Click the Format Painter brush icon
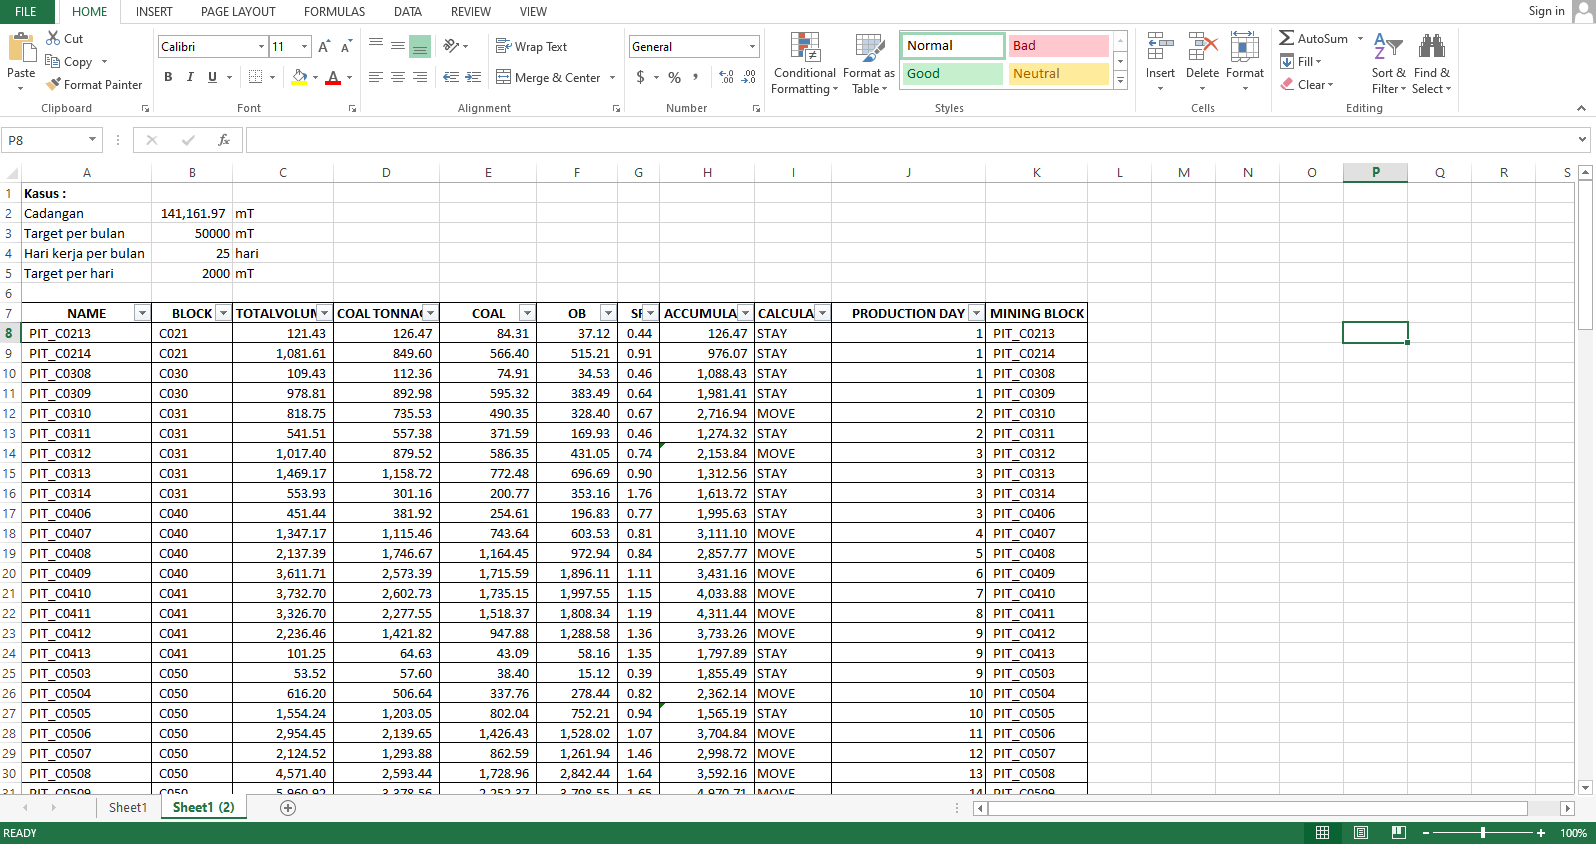Viewport: 1596px width, 844px height. (54, 85)
